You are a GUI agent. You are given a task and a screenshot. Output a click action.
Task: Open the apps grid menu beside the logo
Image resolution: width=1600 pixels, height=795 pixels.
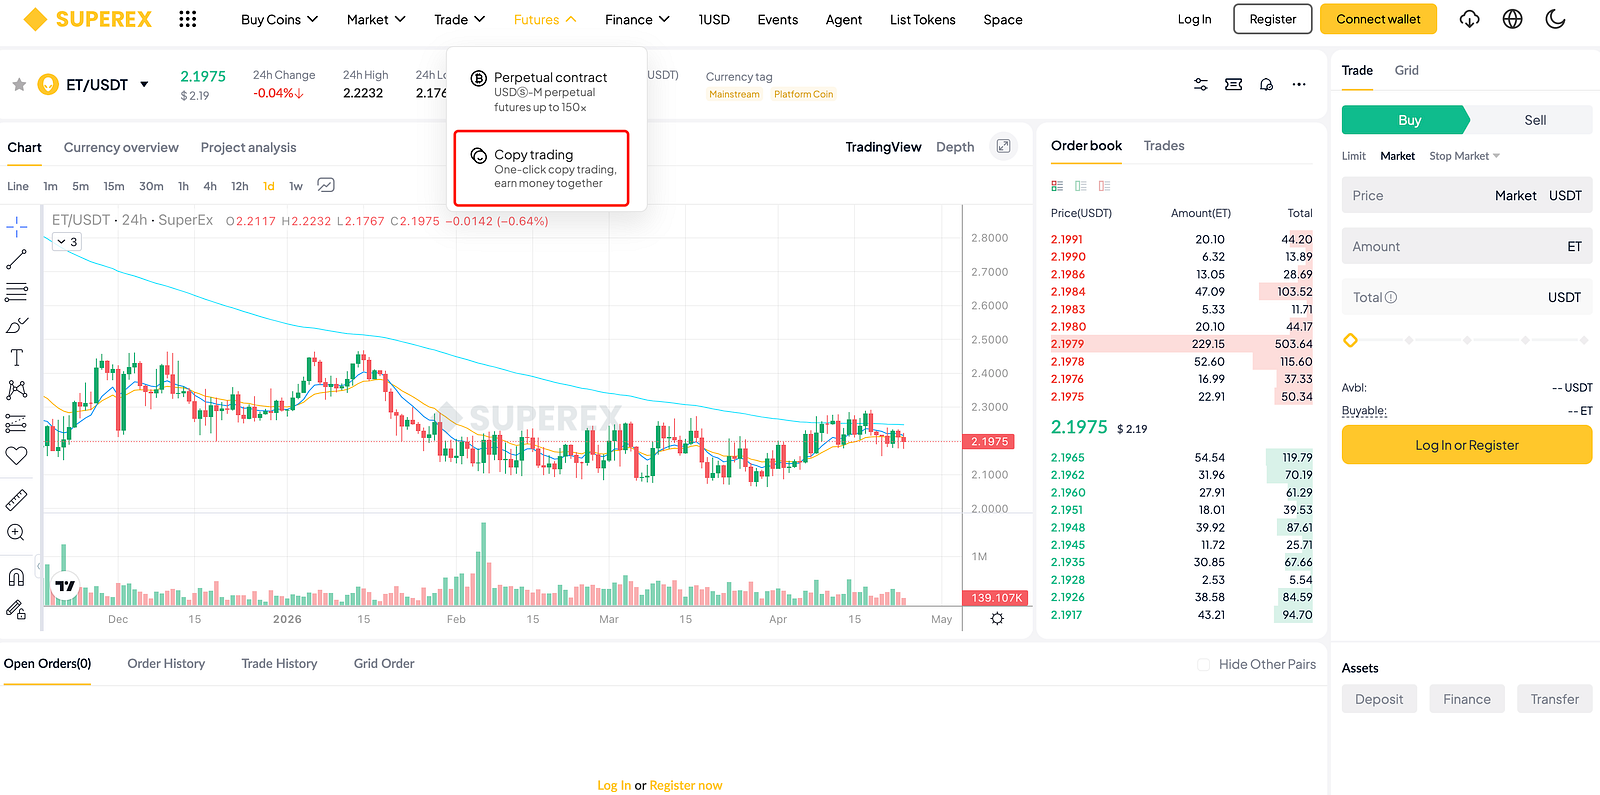[x=187, y=19]
